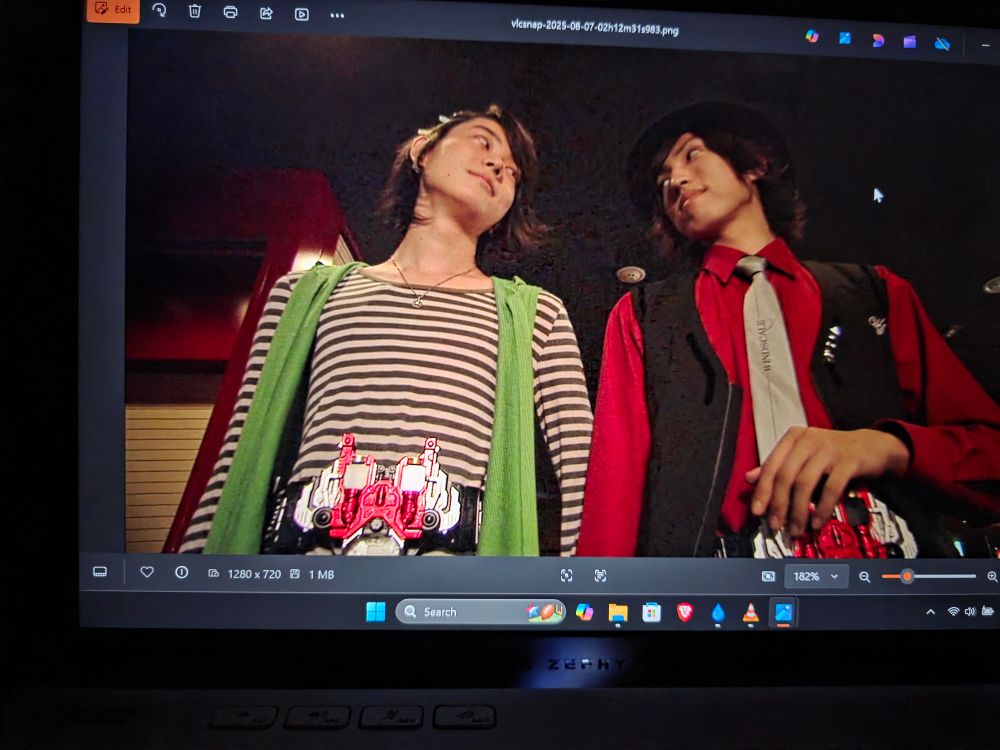The height and width of the screenshot is (750, 1000).
Task: Click the volume speaker tray icon
Action: point(970,612)
